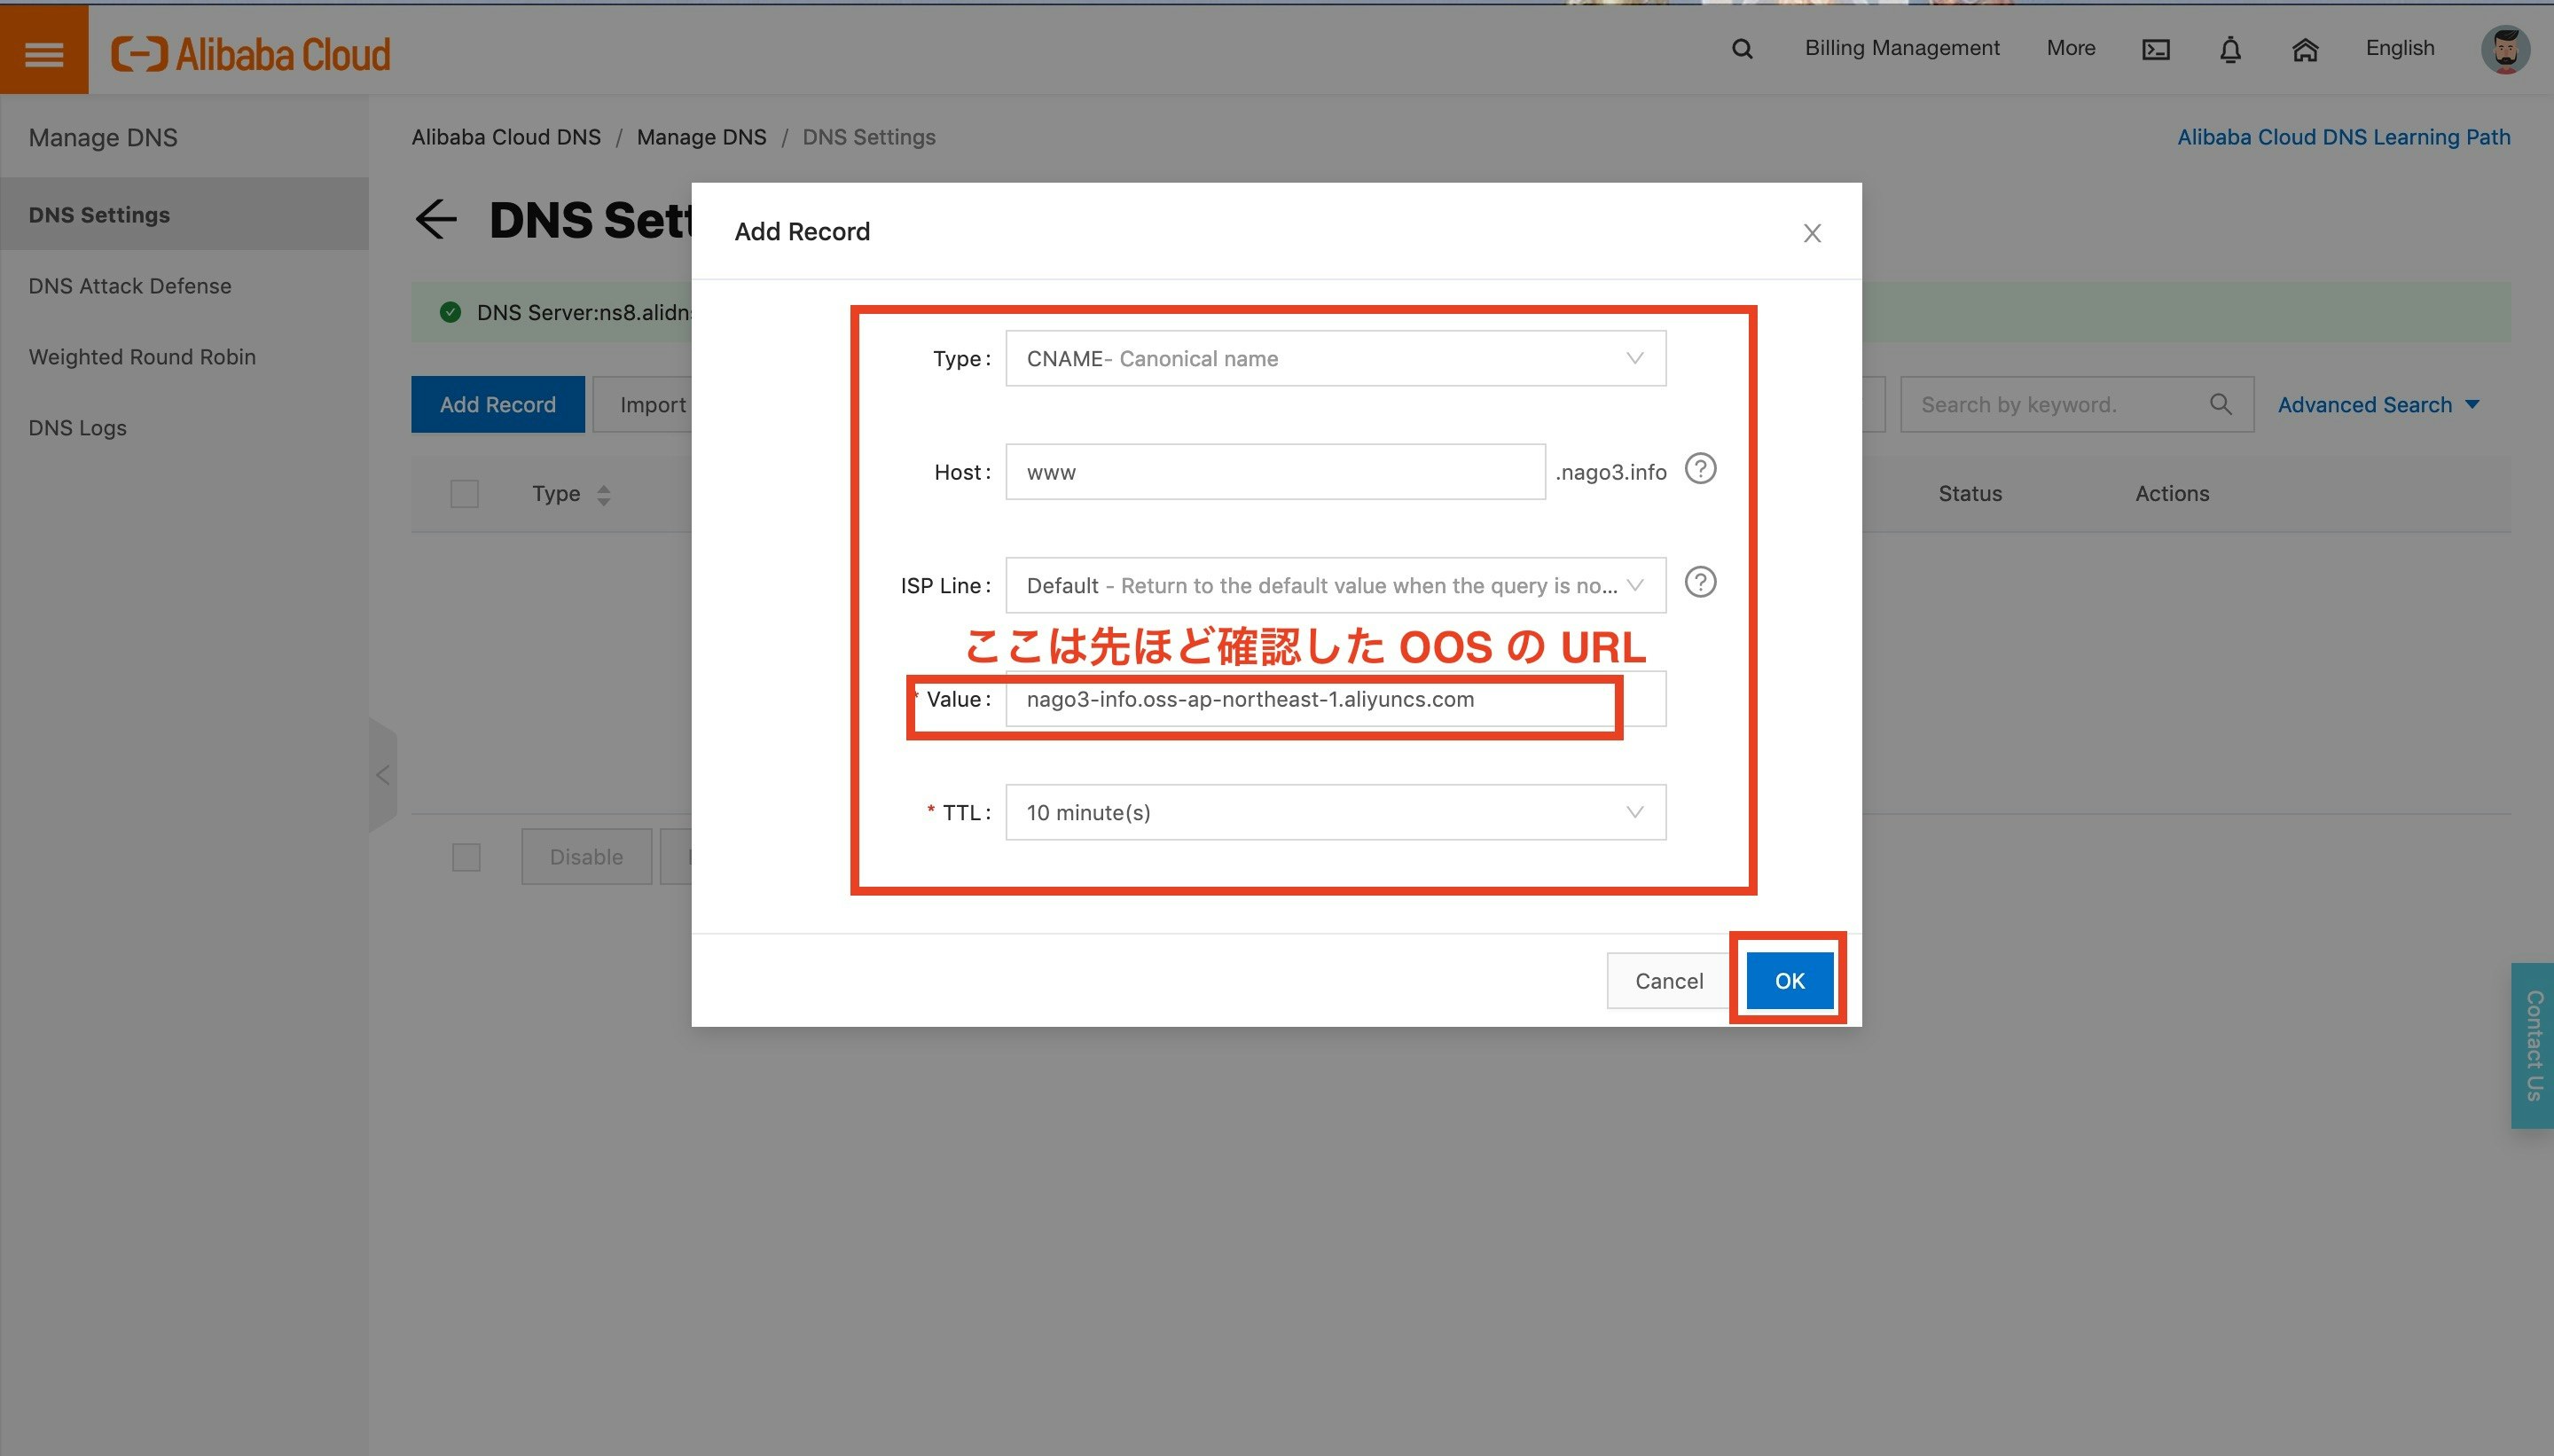Viewport: 2554px width, 1456px height.
Task: Go back using the arrow beside DNS Settings
Action: coord(436,220)
